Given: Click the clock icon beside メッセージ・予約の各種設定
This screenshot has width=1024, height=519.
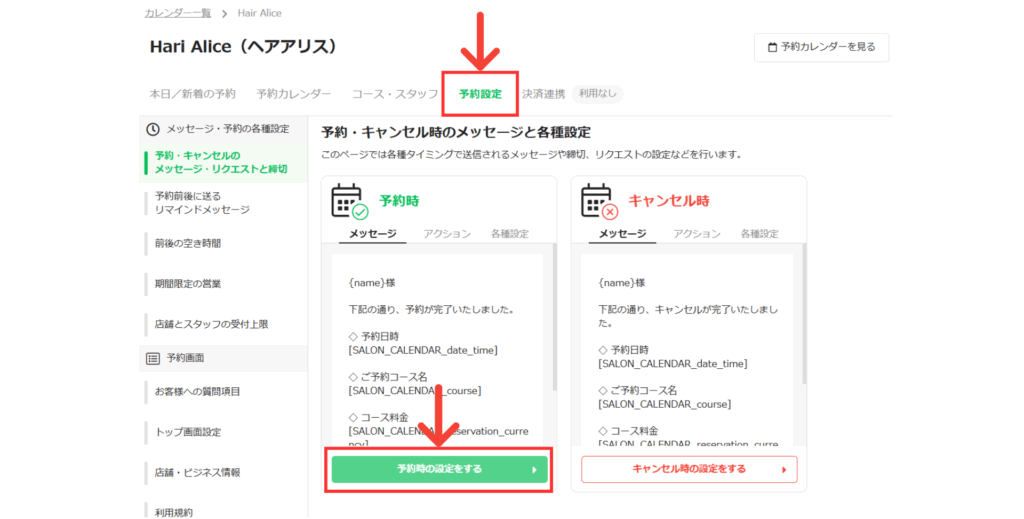Looking at the screenshot, I should click(x=153, y=129).
